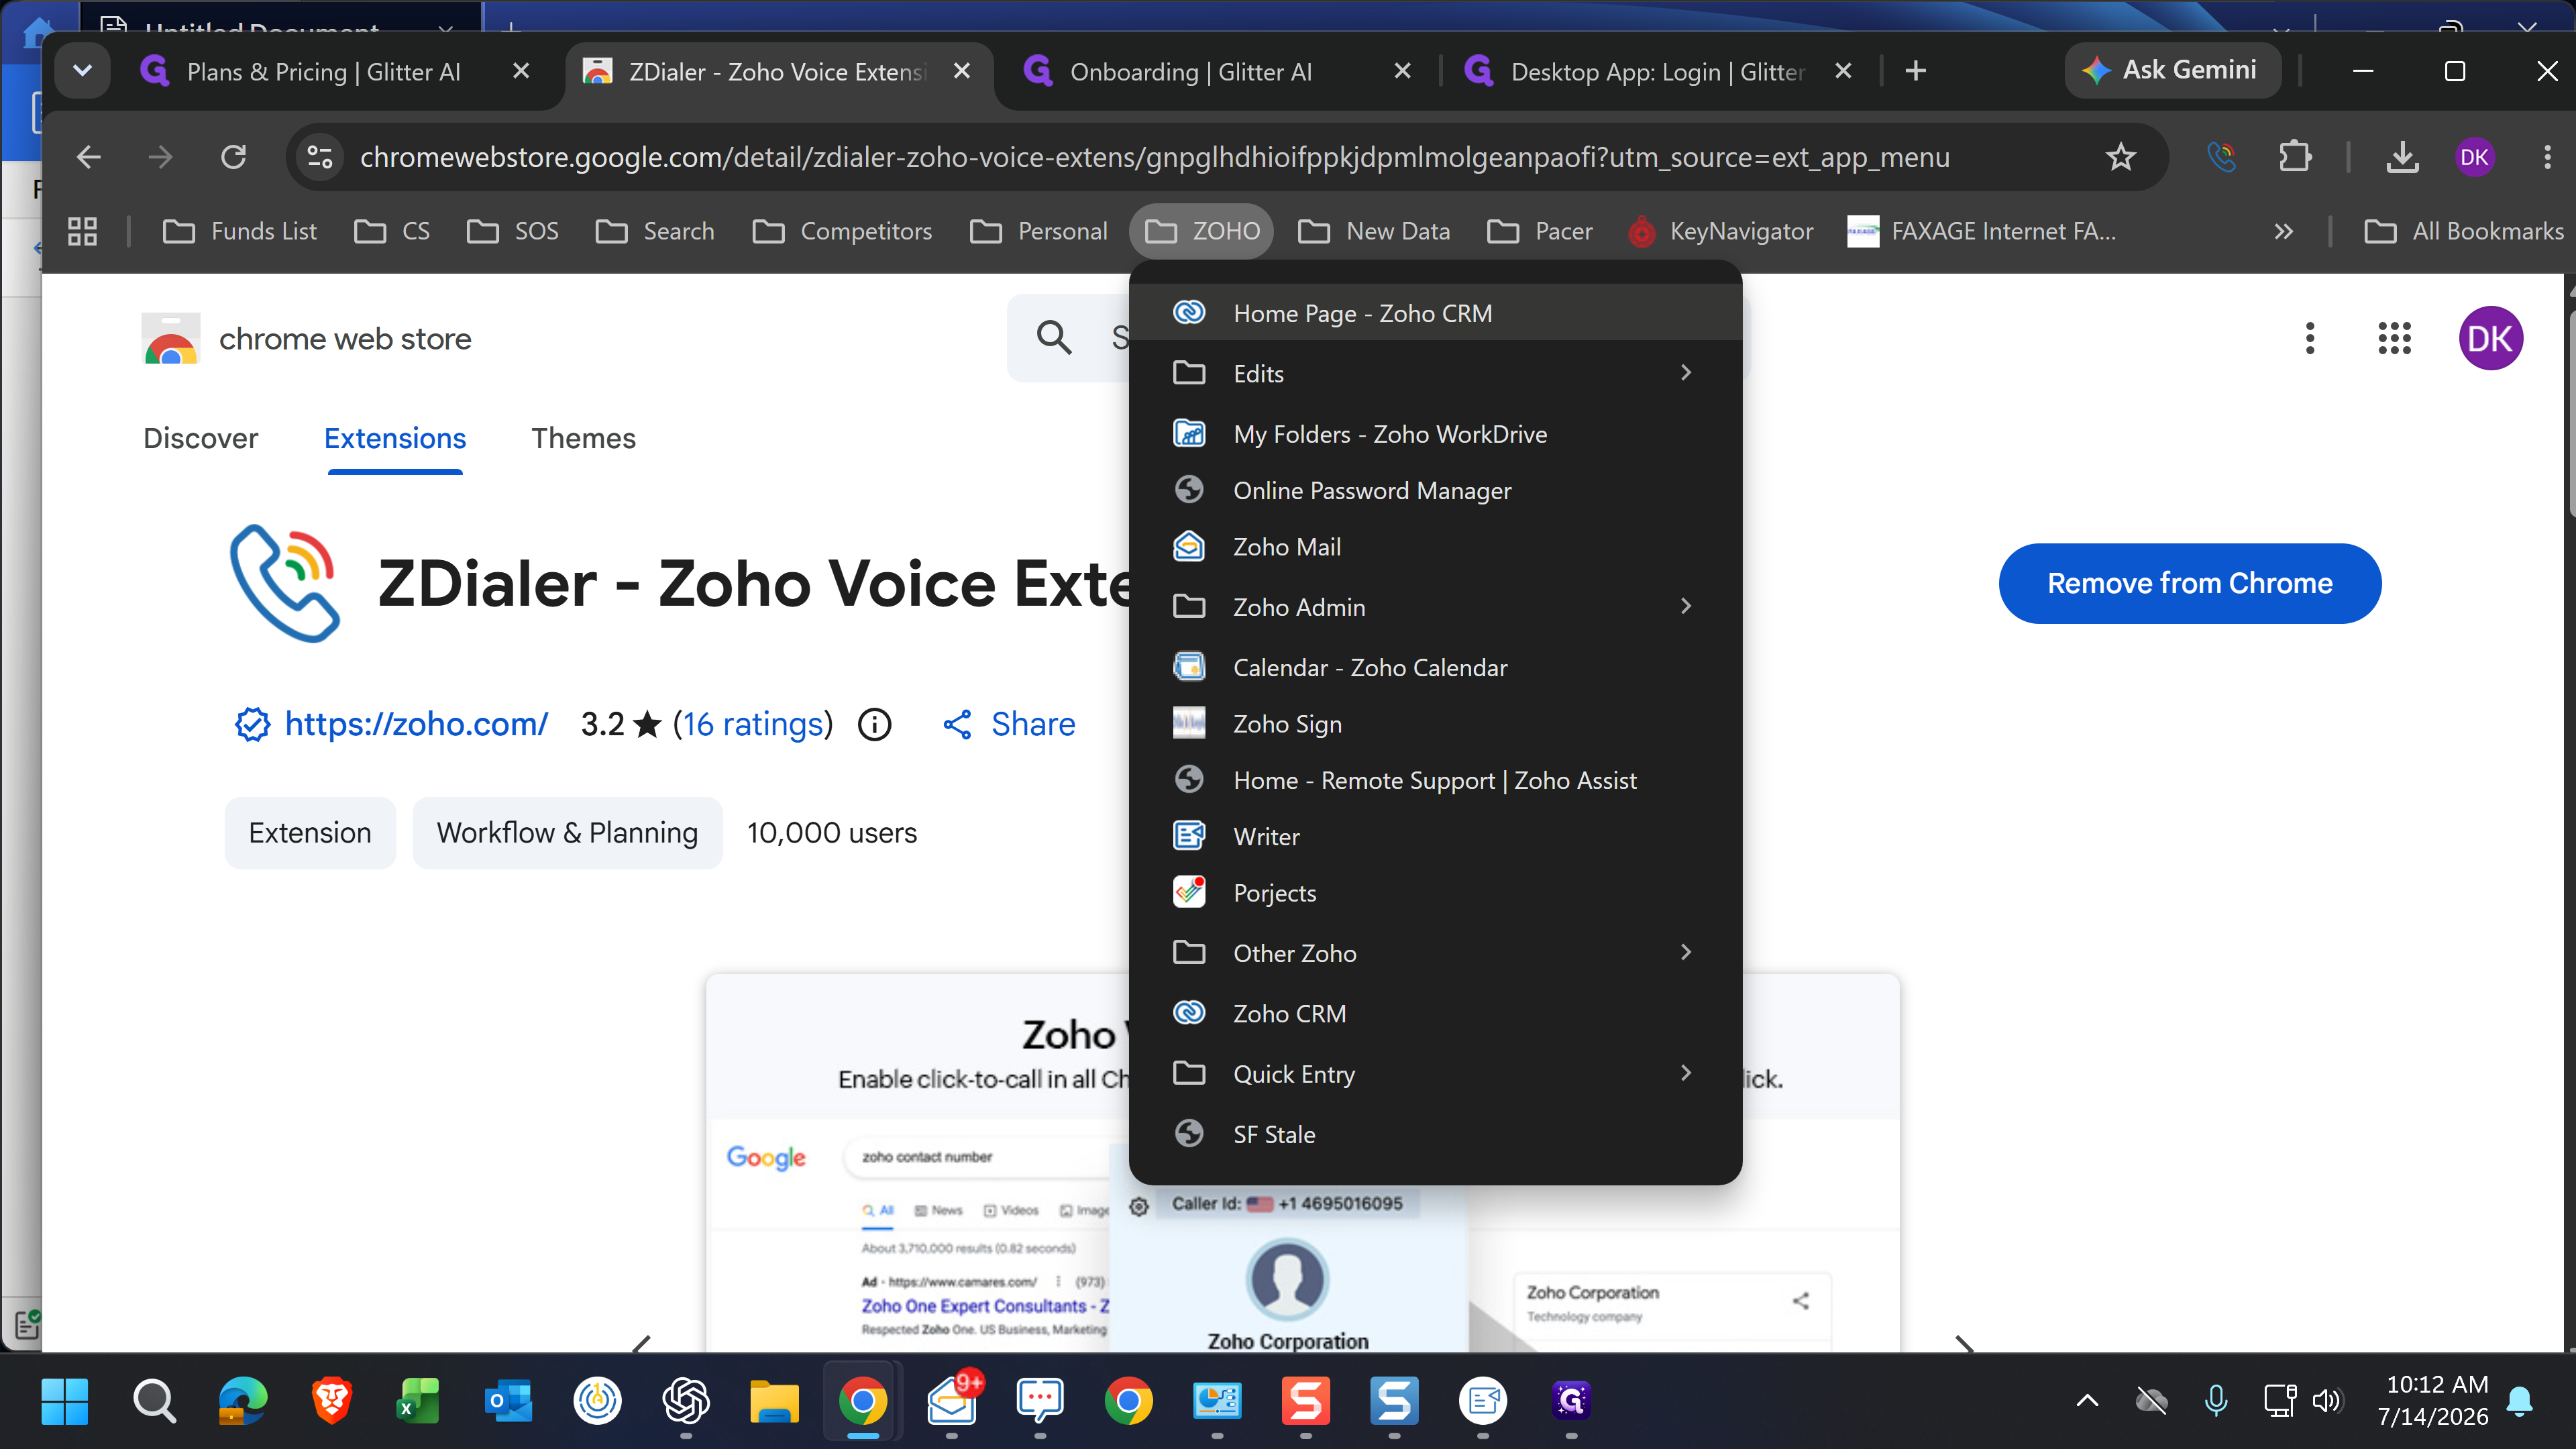Open Zoho Sign bookmark
The height and width of the screenshot is (1449, 2576).
[1435, 724]
